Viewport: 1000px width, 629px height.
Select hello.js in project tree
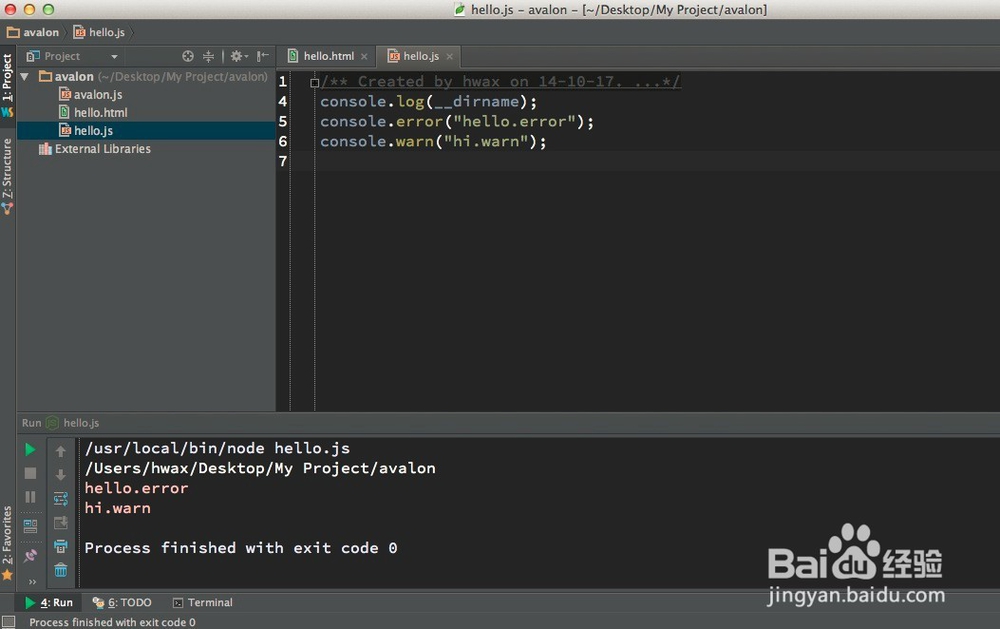93,130
